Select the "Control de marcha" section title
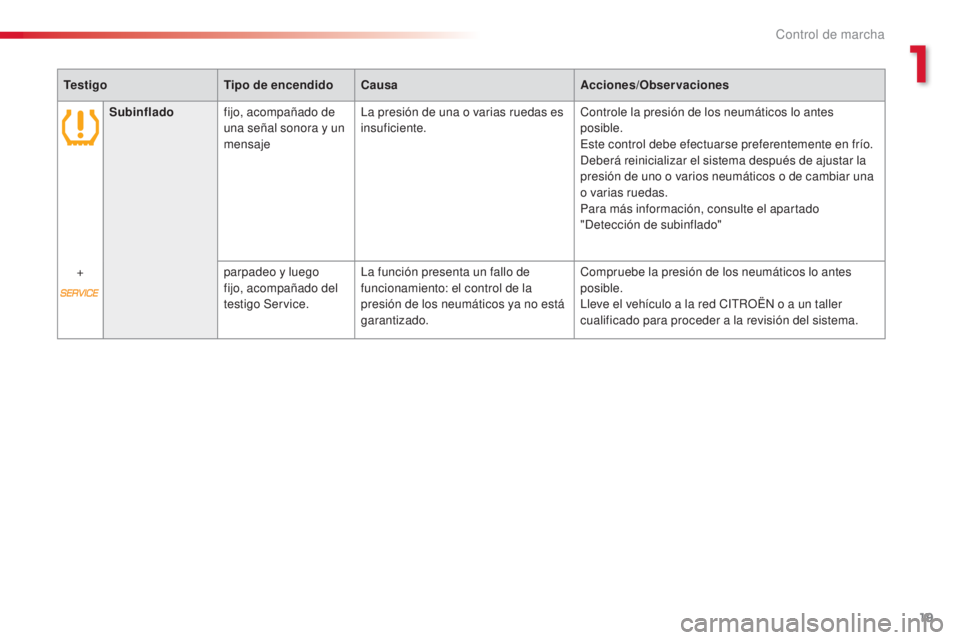The height and width of the screenshot is (640, 960). [829, 35]
